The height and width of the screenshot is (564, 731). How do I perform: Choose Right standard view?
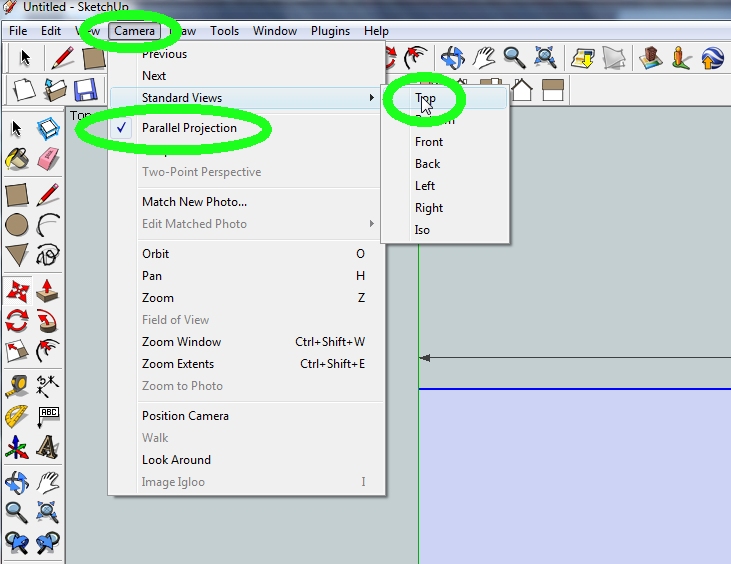tap(445, 208)
